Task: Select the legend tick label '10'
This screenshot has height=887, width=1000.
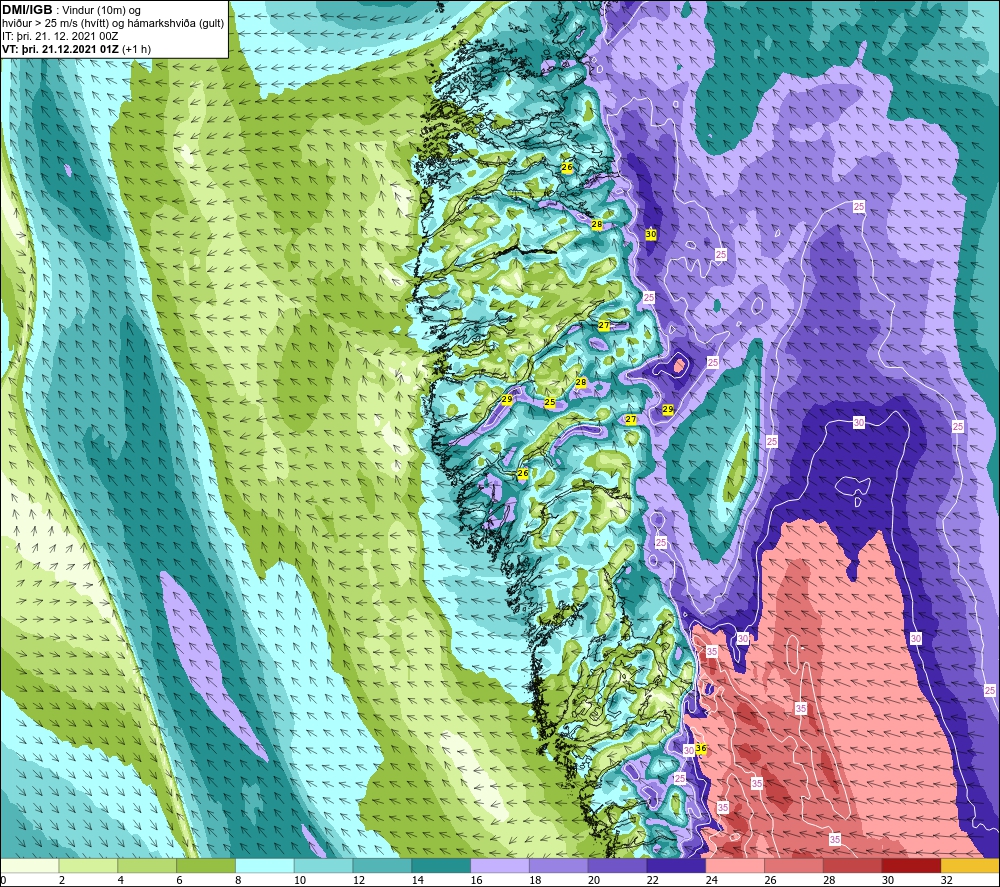Action: tap(299, 880)
